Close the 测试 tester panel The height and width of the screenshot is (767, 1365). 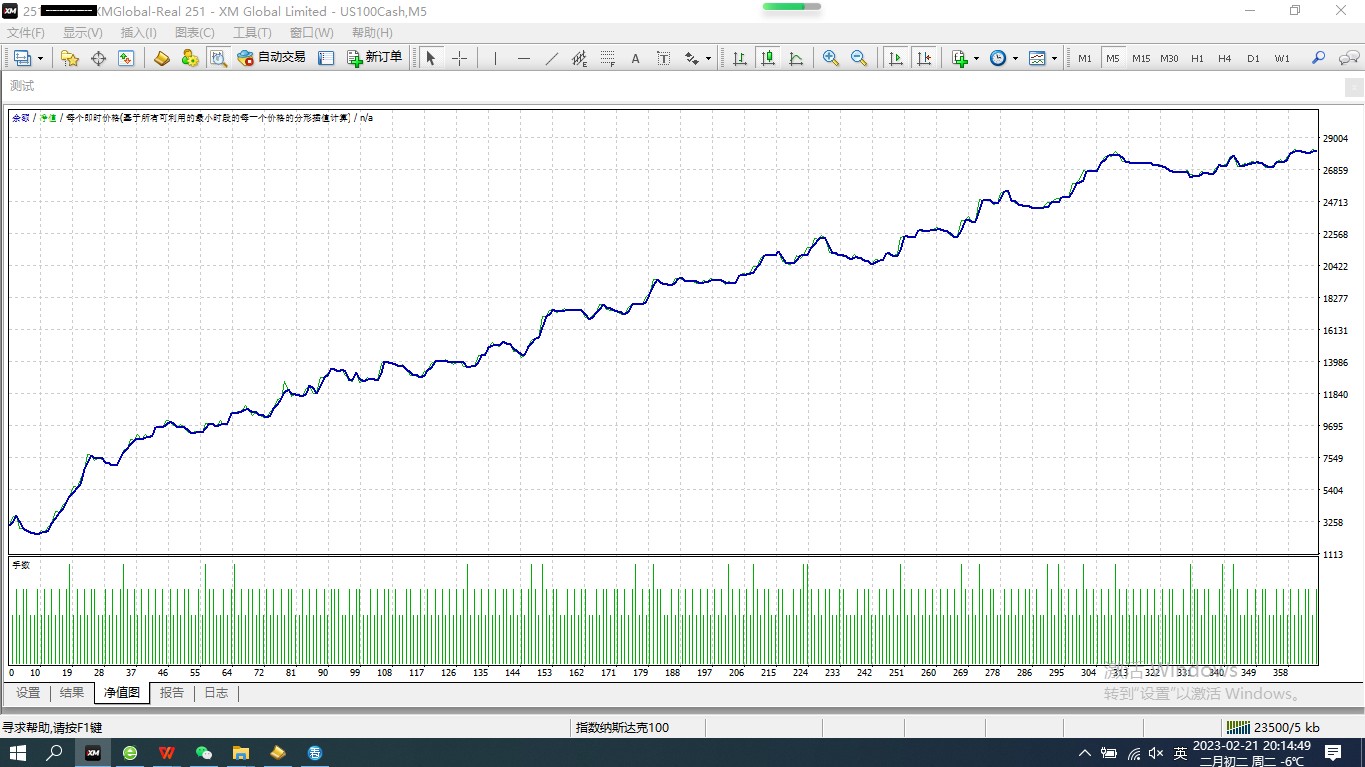1355,88
